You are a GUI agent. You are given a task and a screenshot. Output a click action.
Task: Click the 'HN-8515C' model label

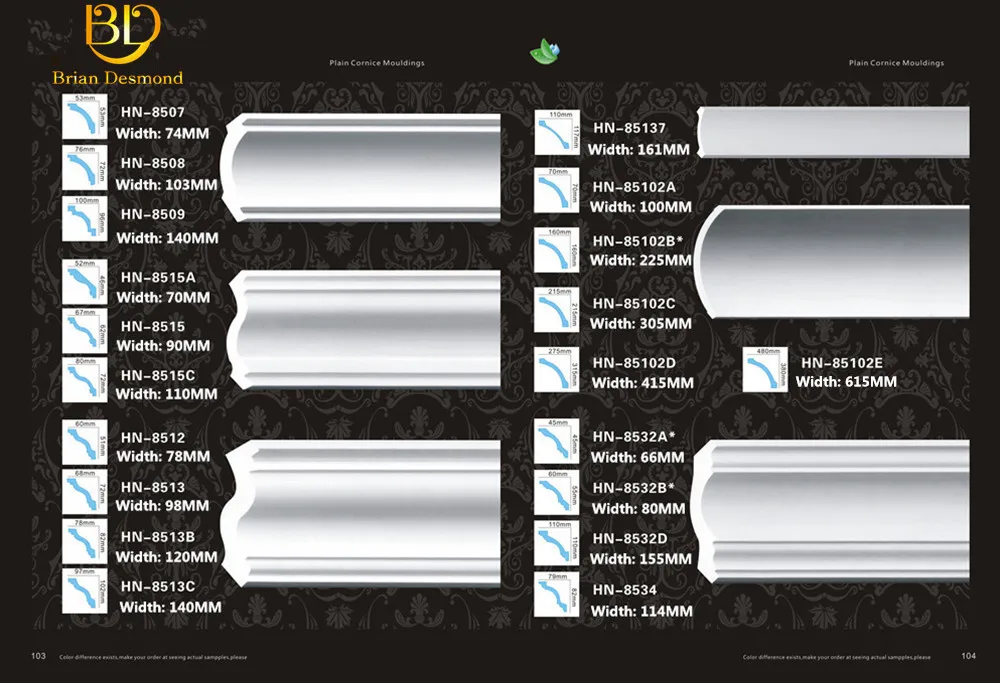(158, 376)
